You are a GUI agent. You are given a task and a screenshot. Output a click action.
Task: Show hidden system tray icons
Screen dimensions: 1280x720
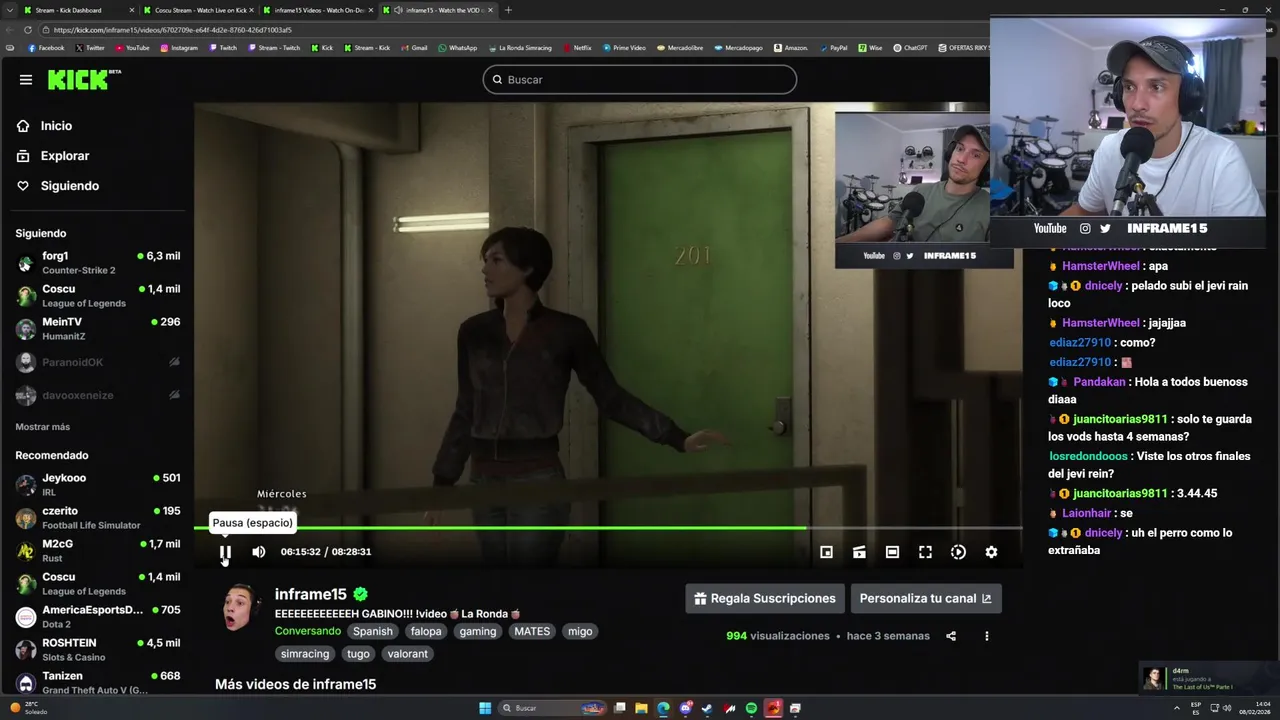(1176, 708)
